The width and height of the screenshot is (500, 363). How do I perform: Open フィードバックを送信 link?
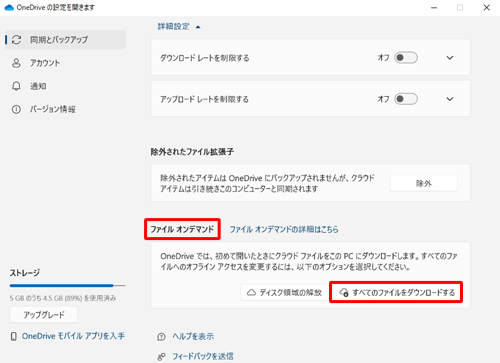(203, 356)
